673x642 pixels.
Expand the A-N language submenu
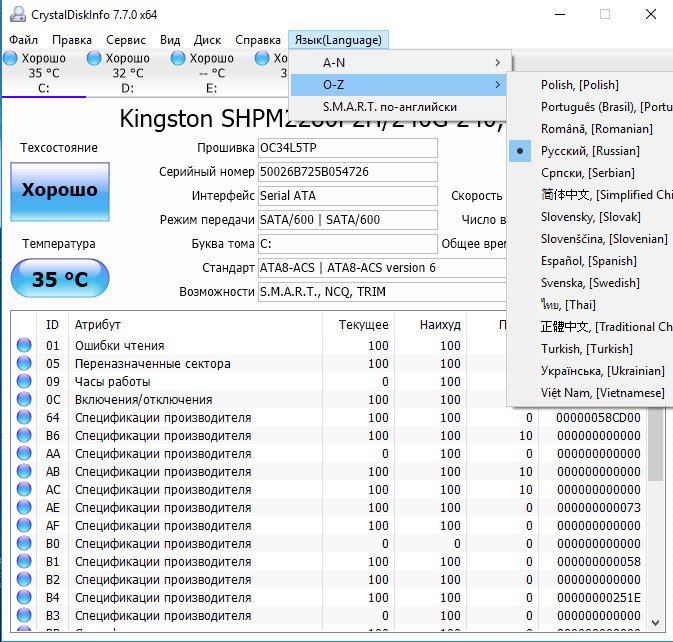[x=398, y=63]
